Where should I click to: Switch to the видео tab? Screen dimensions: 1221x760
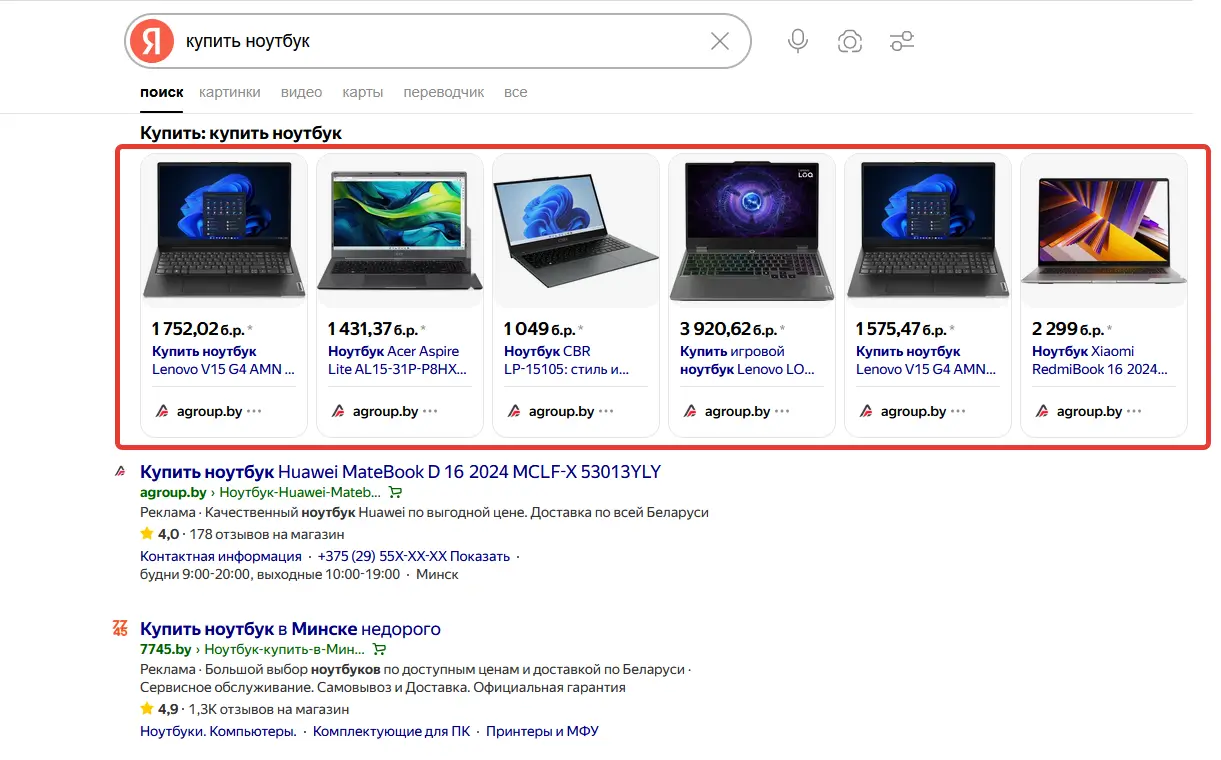pos(301,92)
